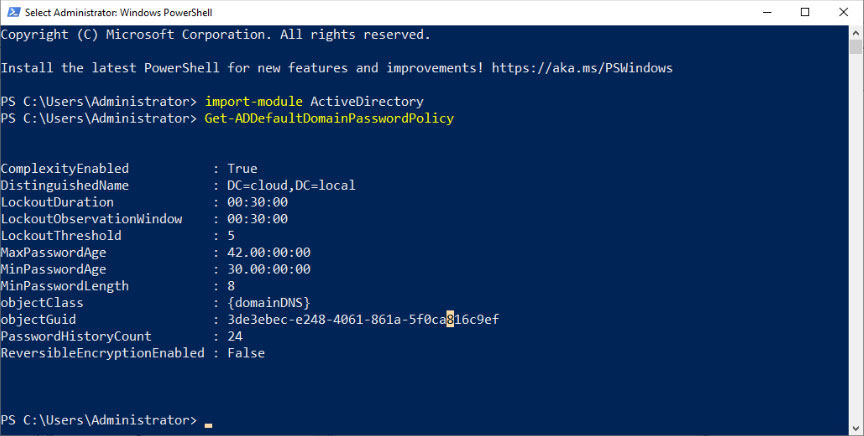Click the LockoutThreshold value 5
Screen dimensions: 864x436
coord(231,236)
